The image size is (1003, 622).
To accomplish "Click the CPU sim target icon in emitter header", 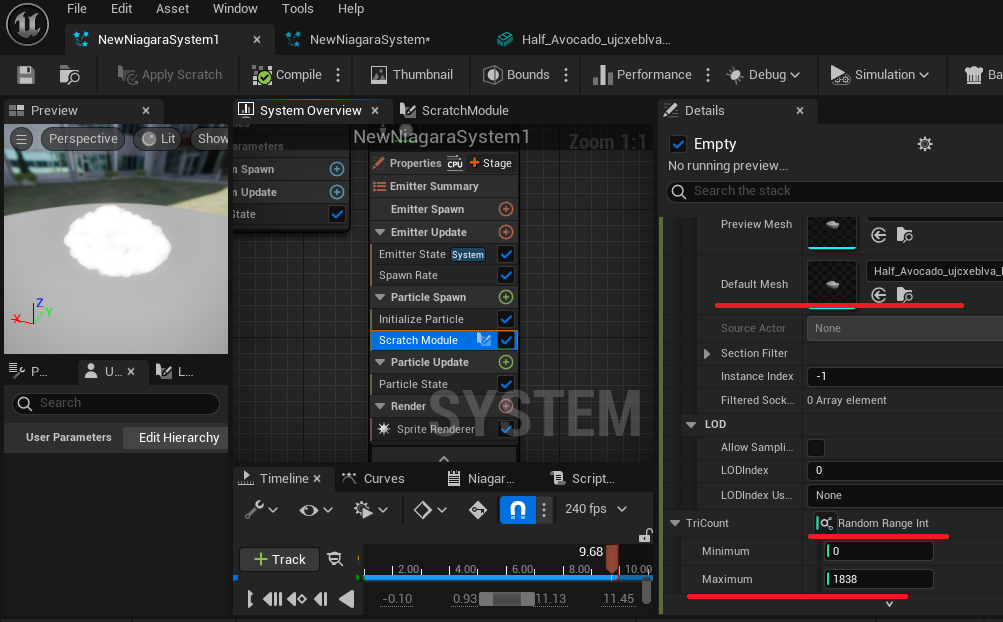I will pyautogui.click(x=455, y=163).
